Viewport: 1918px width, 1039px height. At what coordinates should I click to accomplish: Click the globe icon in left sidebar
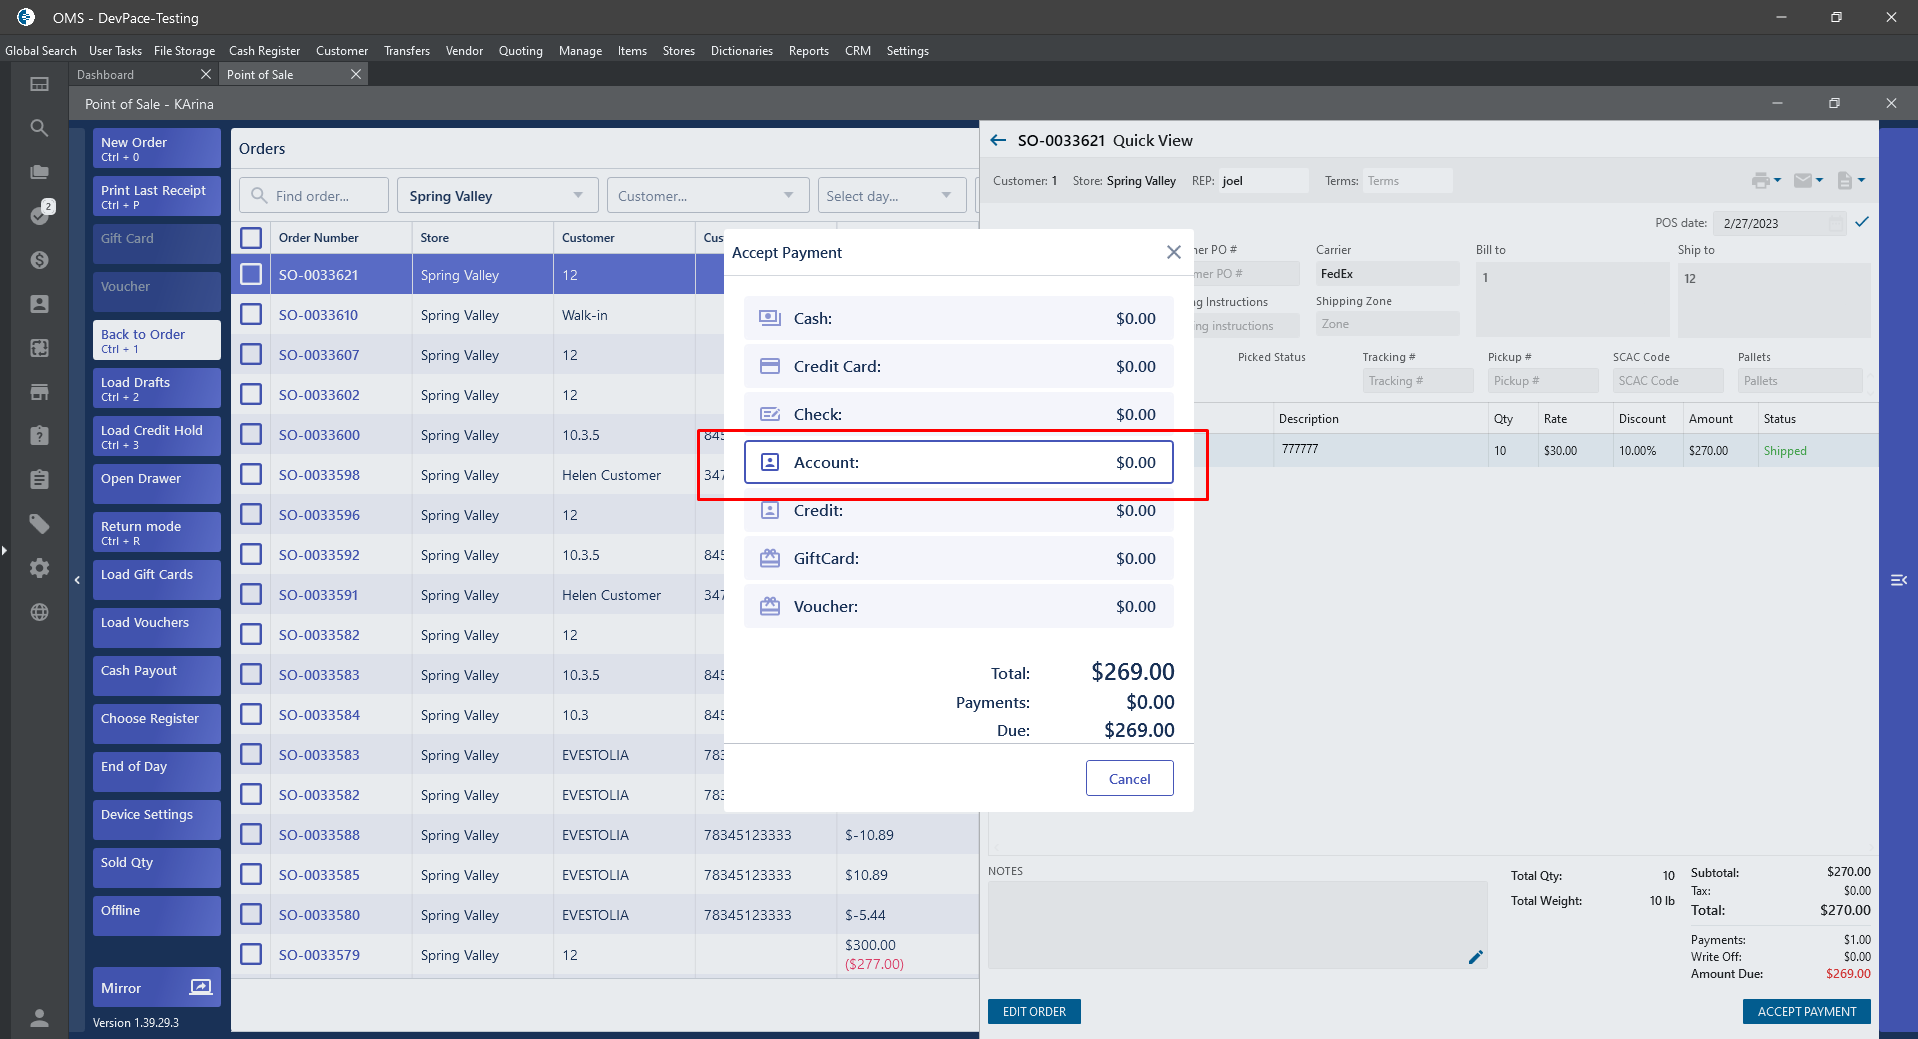[39, 612]
